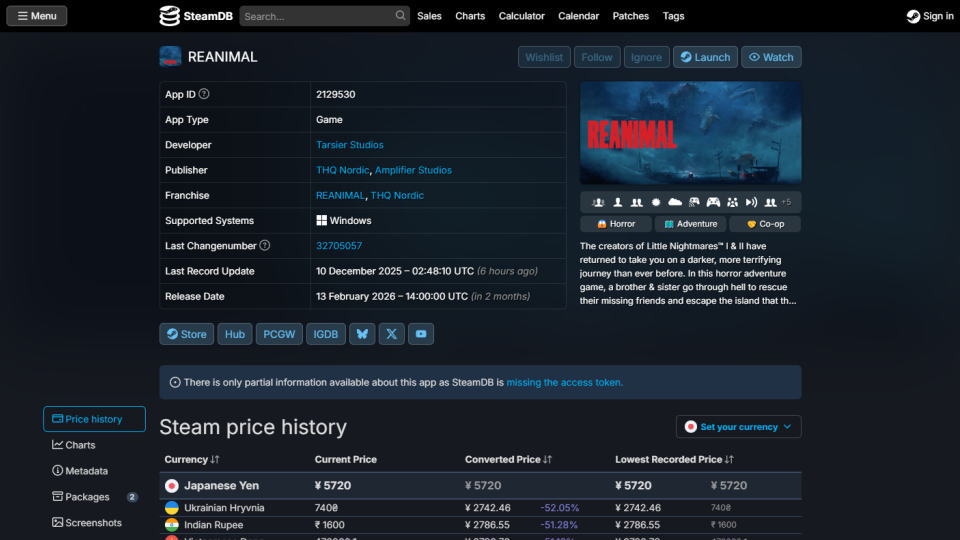Select the Metadata sidebar tab
The width and height of the screenshot is (960, 540).
coord(94,471)
